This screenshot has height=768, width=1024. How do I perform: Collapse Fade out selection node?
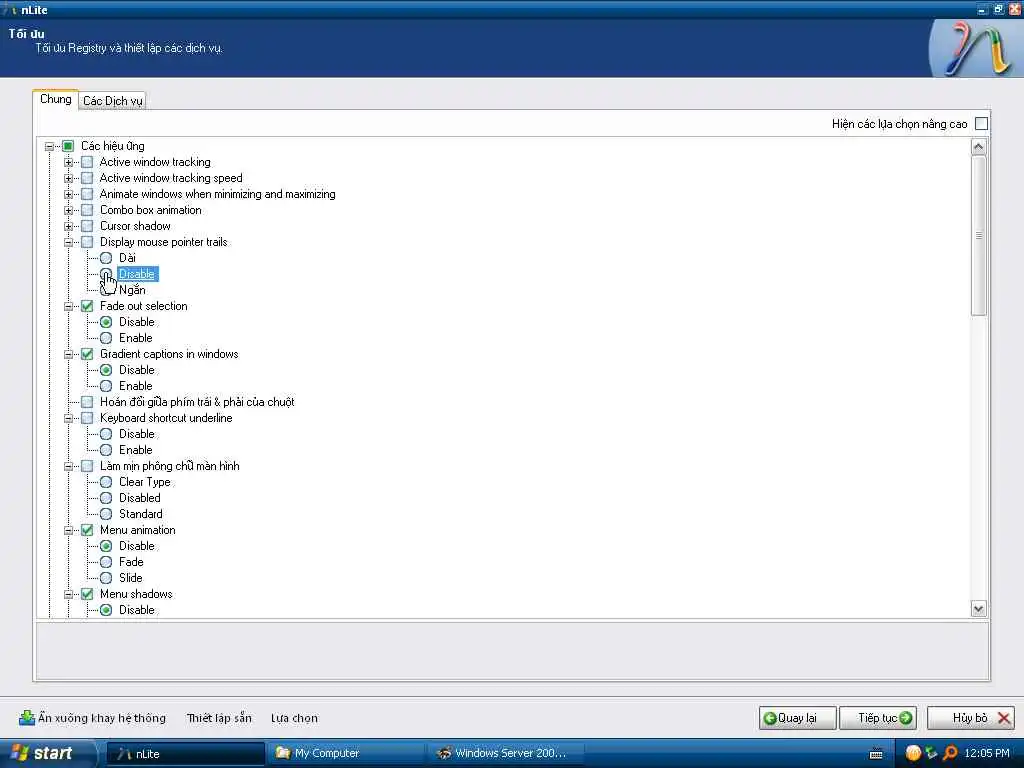coord(68,306)
